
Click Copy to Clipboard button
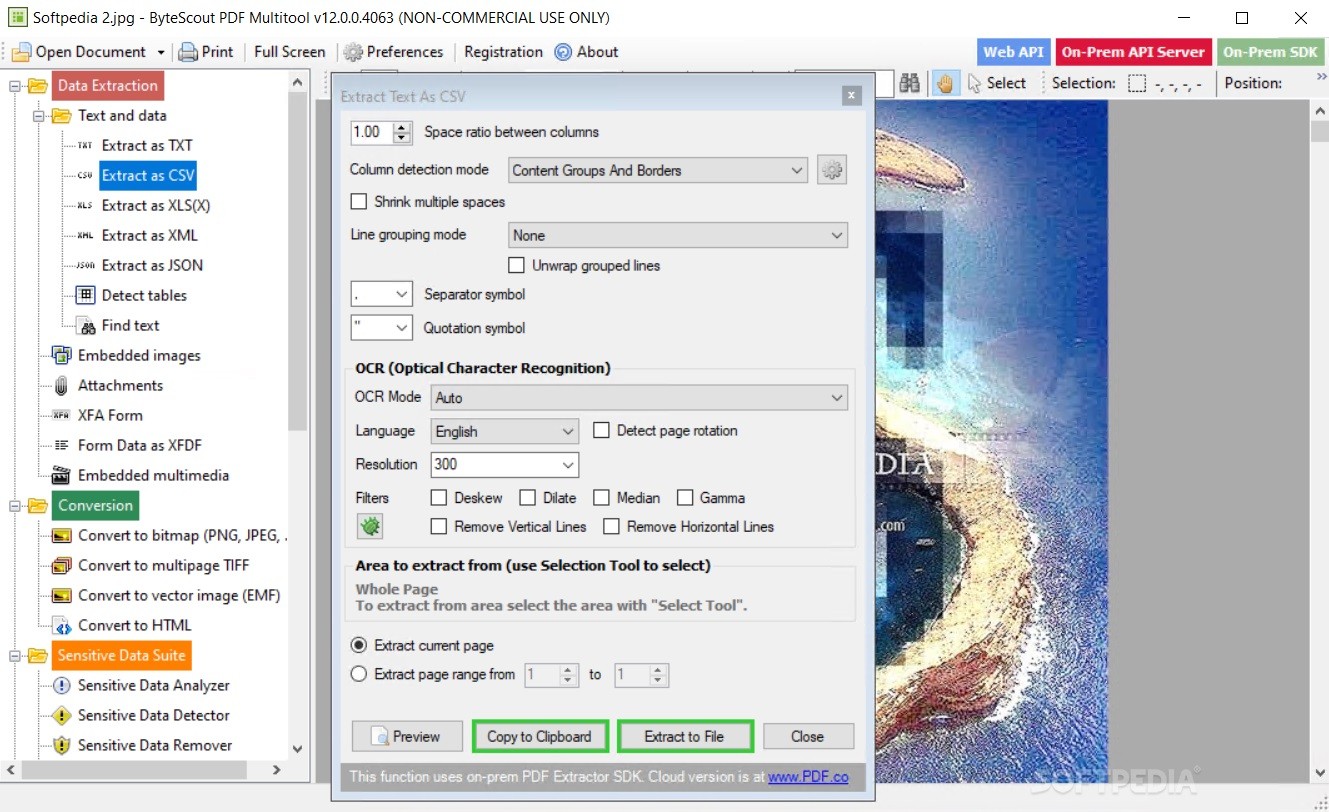tap(540, 737)
